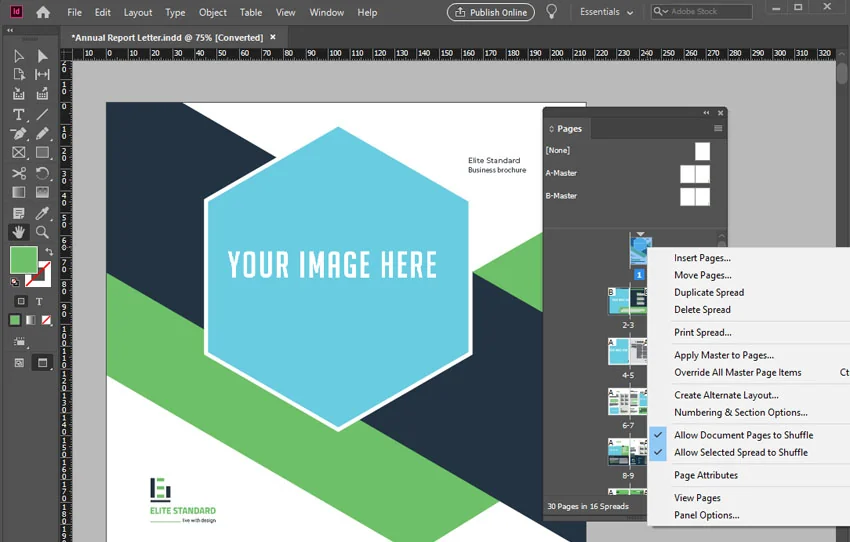Activate the Content Placer tool
Image resolution: width=850 pixels, height=542 pixels.
click(42, 93)
